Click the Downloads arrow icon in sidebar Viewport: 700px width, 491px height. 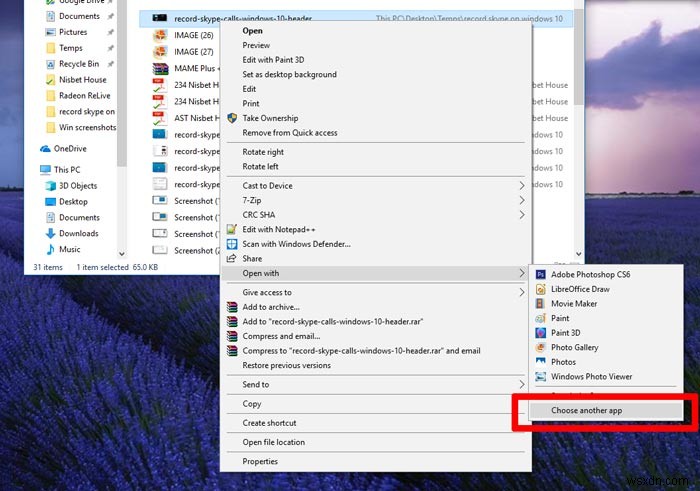tap(50, 233)
